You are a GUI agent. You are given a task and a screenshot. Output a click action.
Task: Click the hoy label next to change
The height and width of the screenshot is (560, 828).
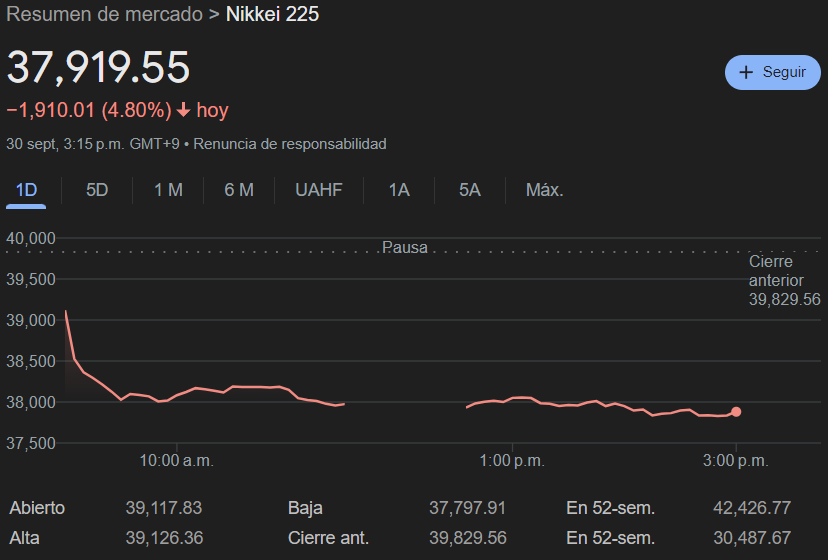(x=212, y=110)
